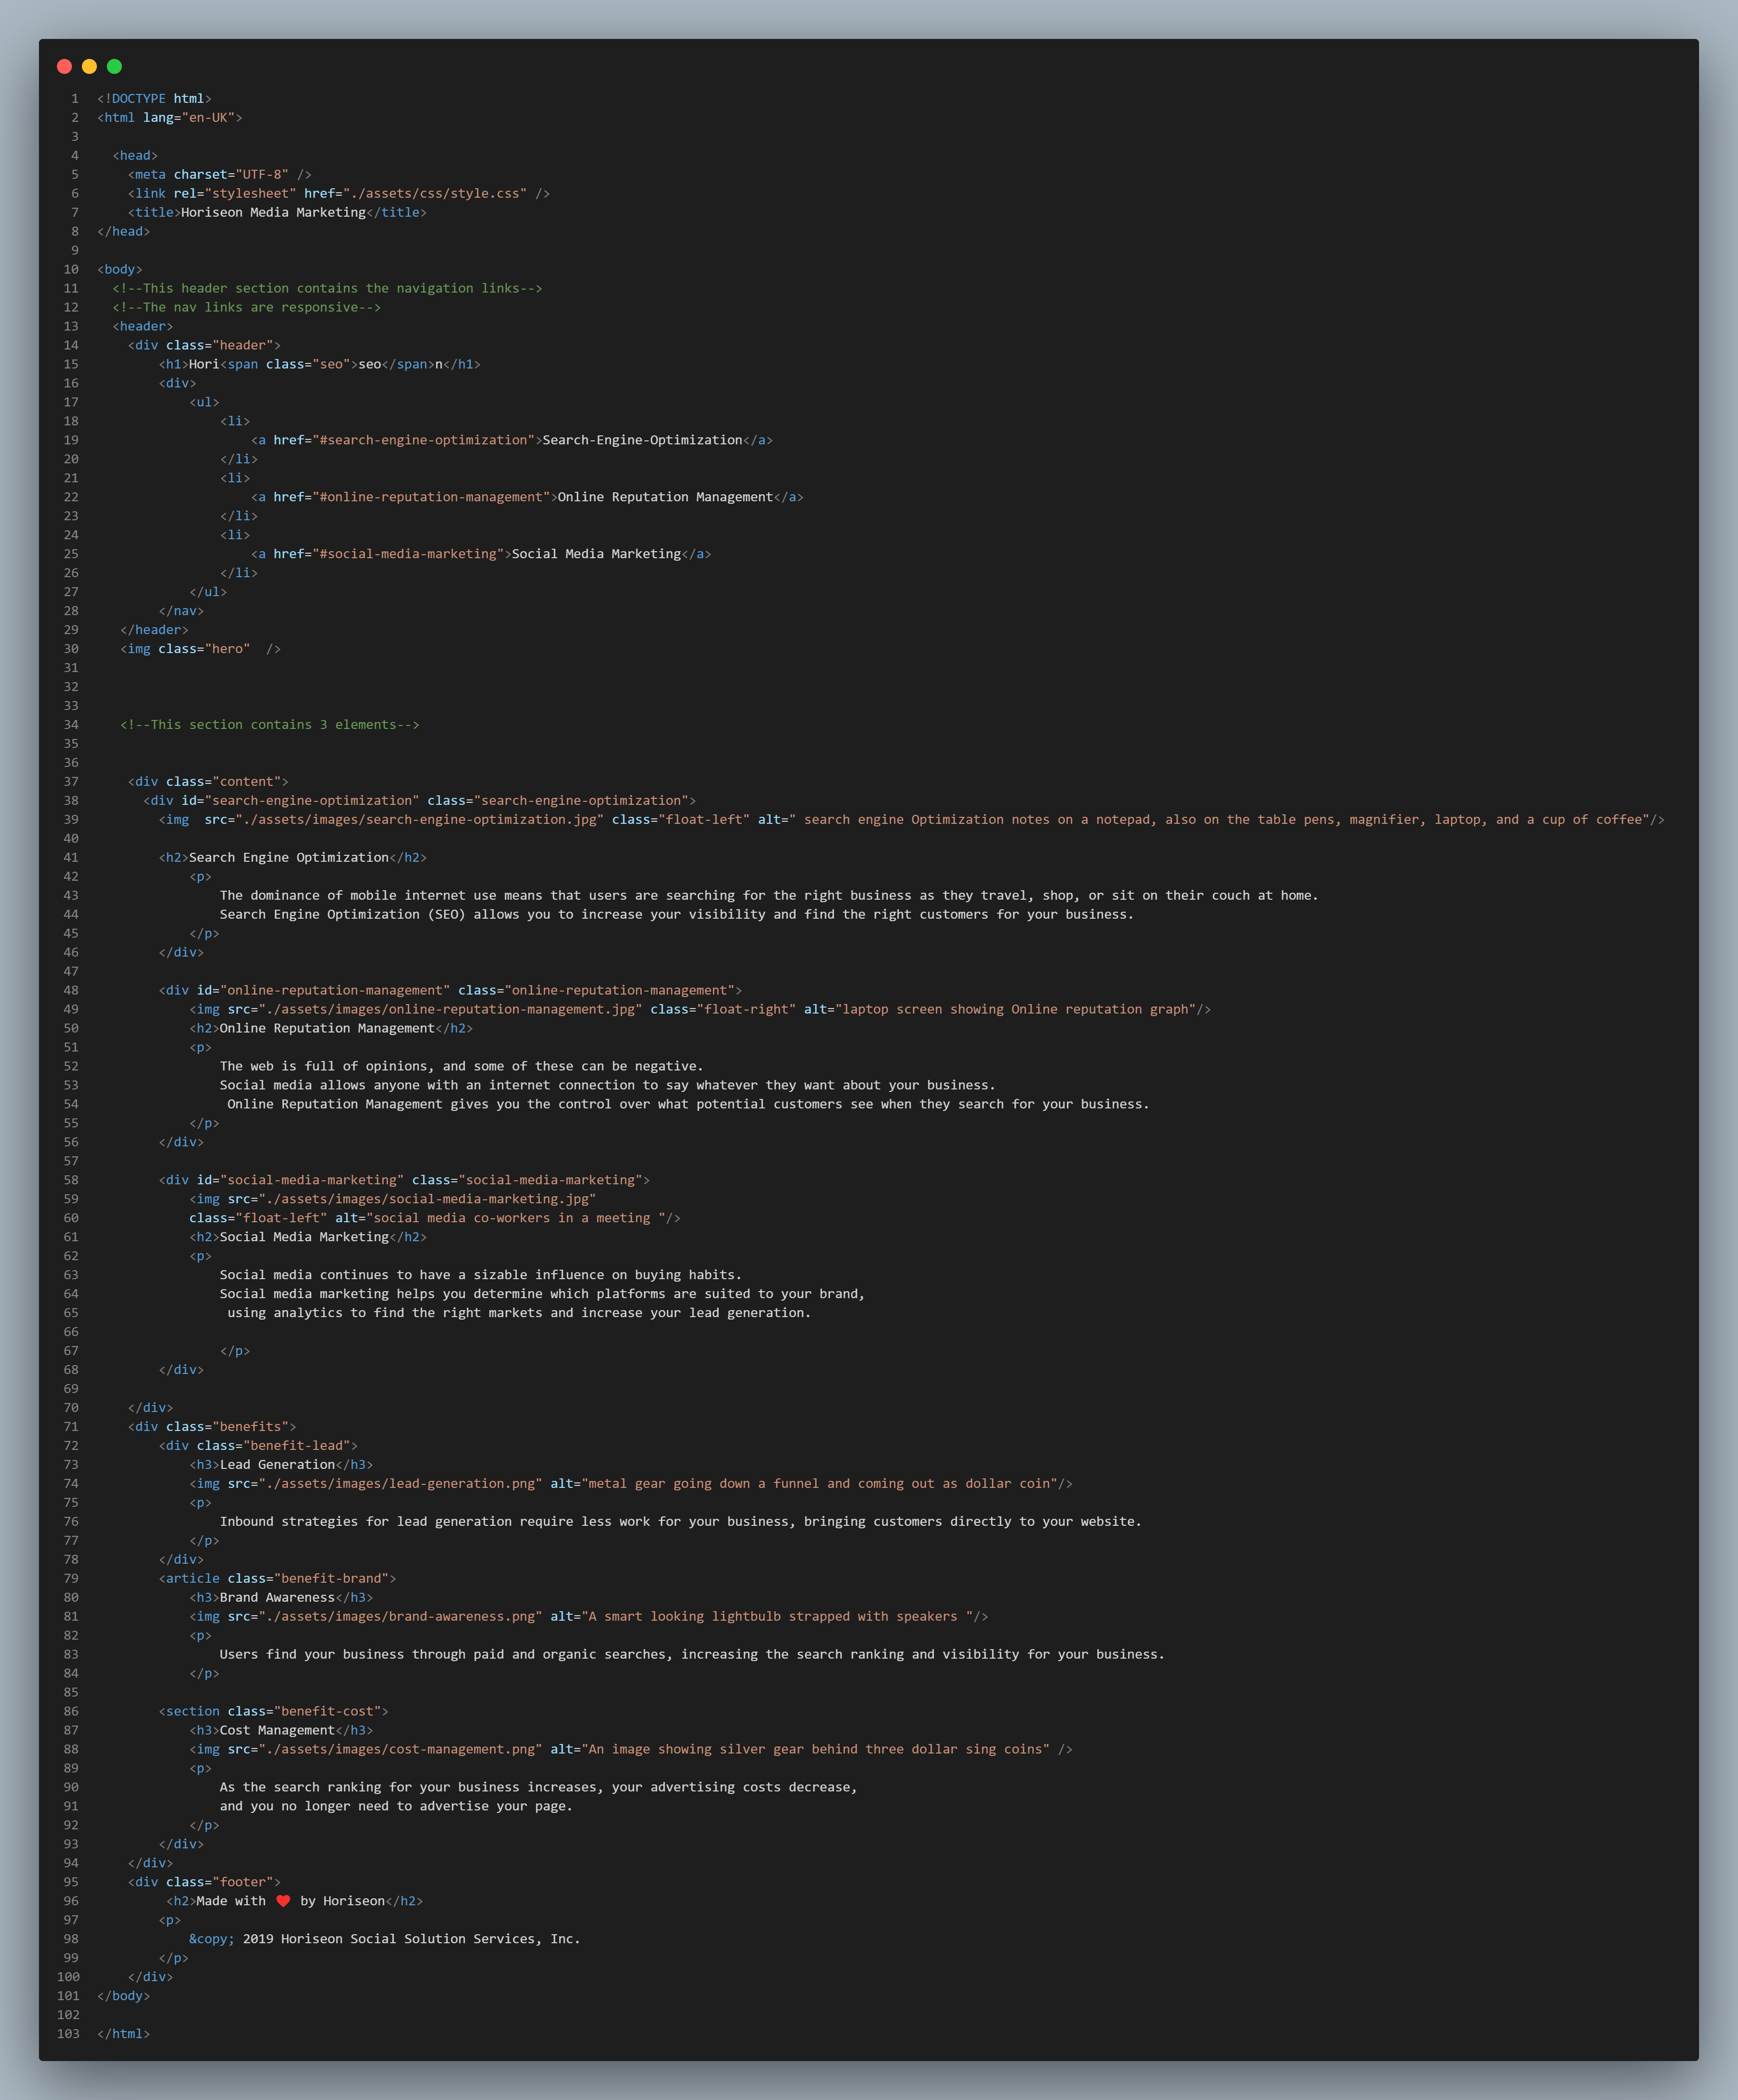The image size is (1738, 2100).
Task: Click the meta charset="UTF-8" line
Action: coord(220,174)
